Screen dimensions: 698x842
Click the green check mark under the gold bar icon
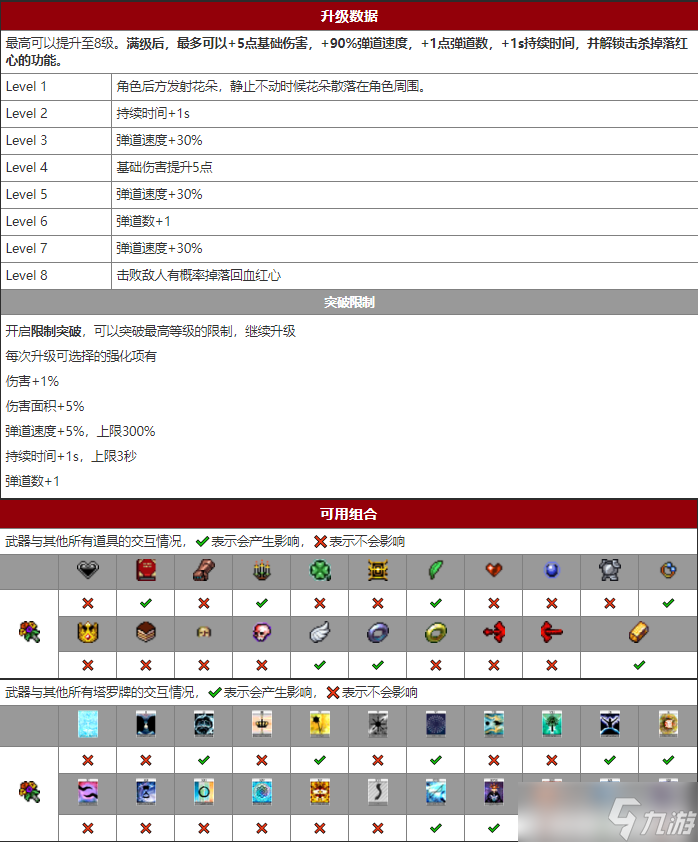click(x=639, y=665)
